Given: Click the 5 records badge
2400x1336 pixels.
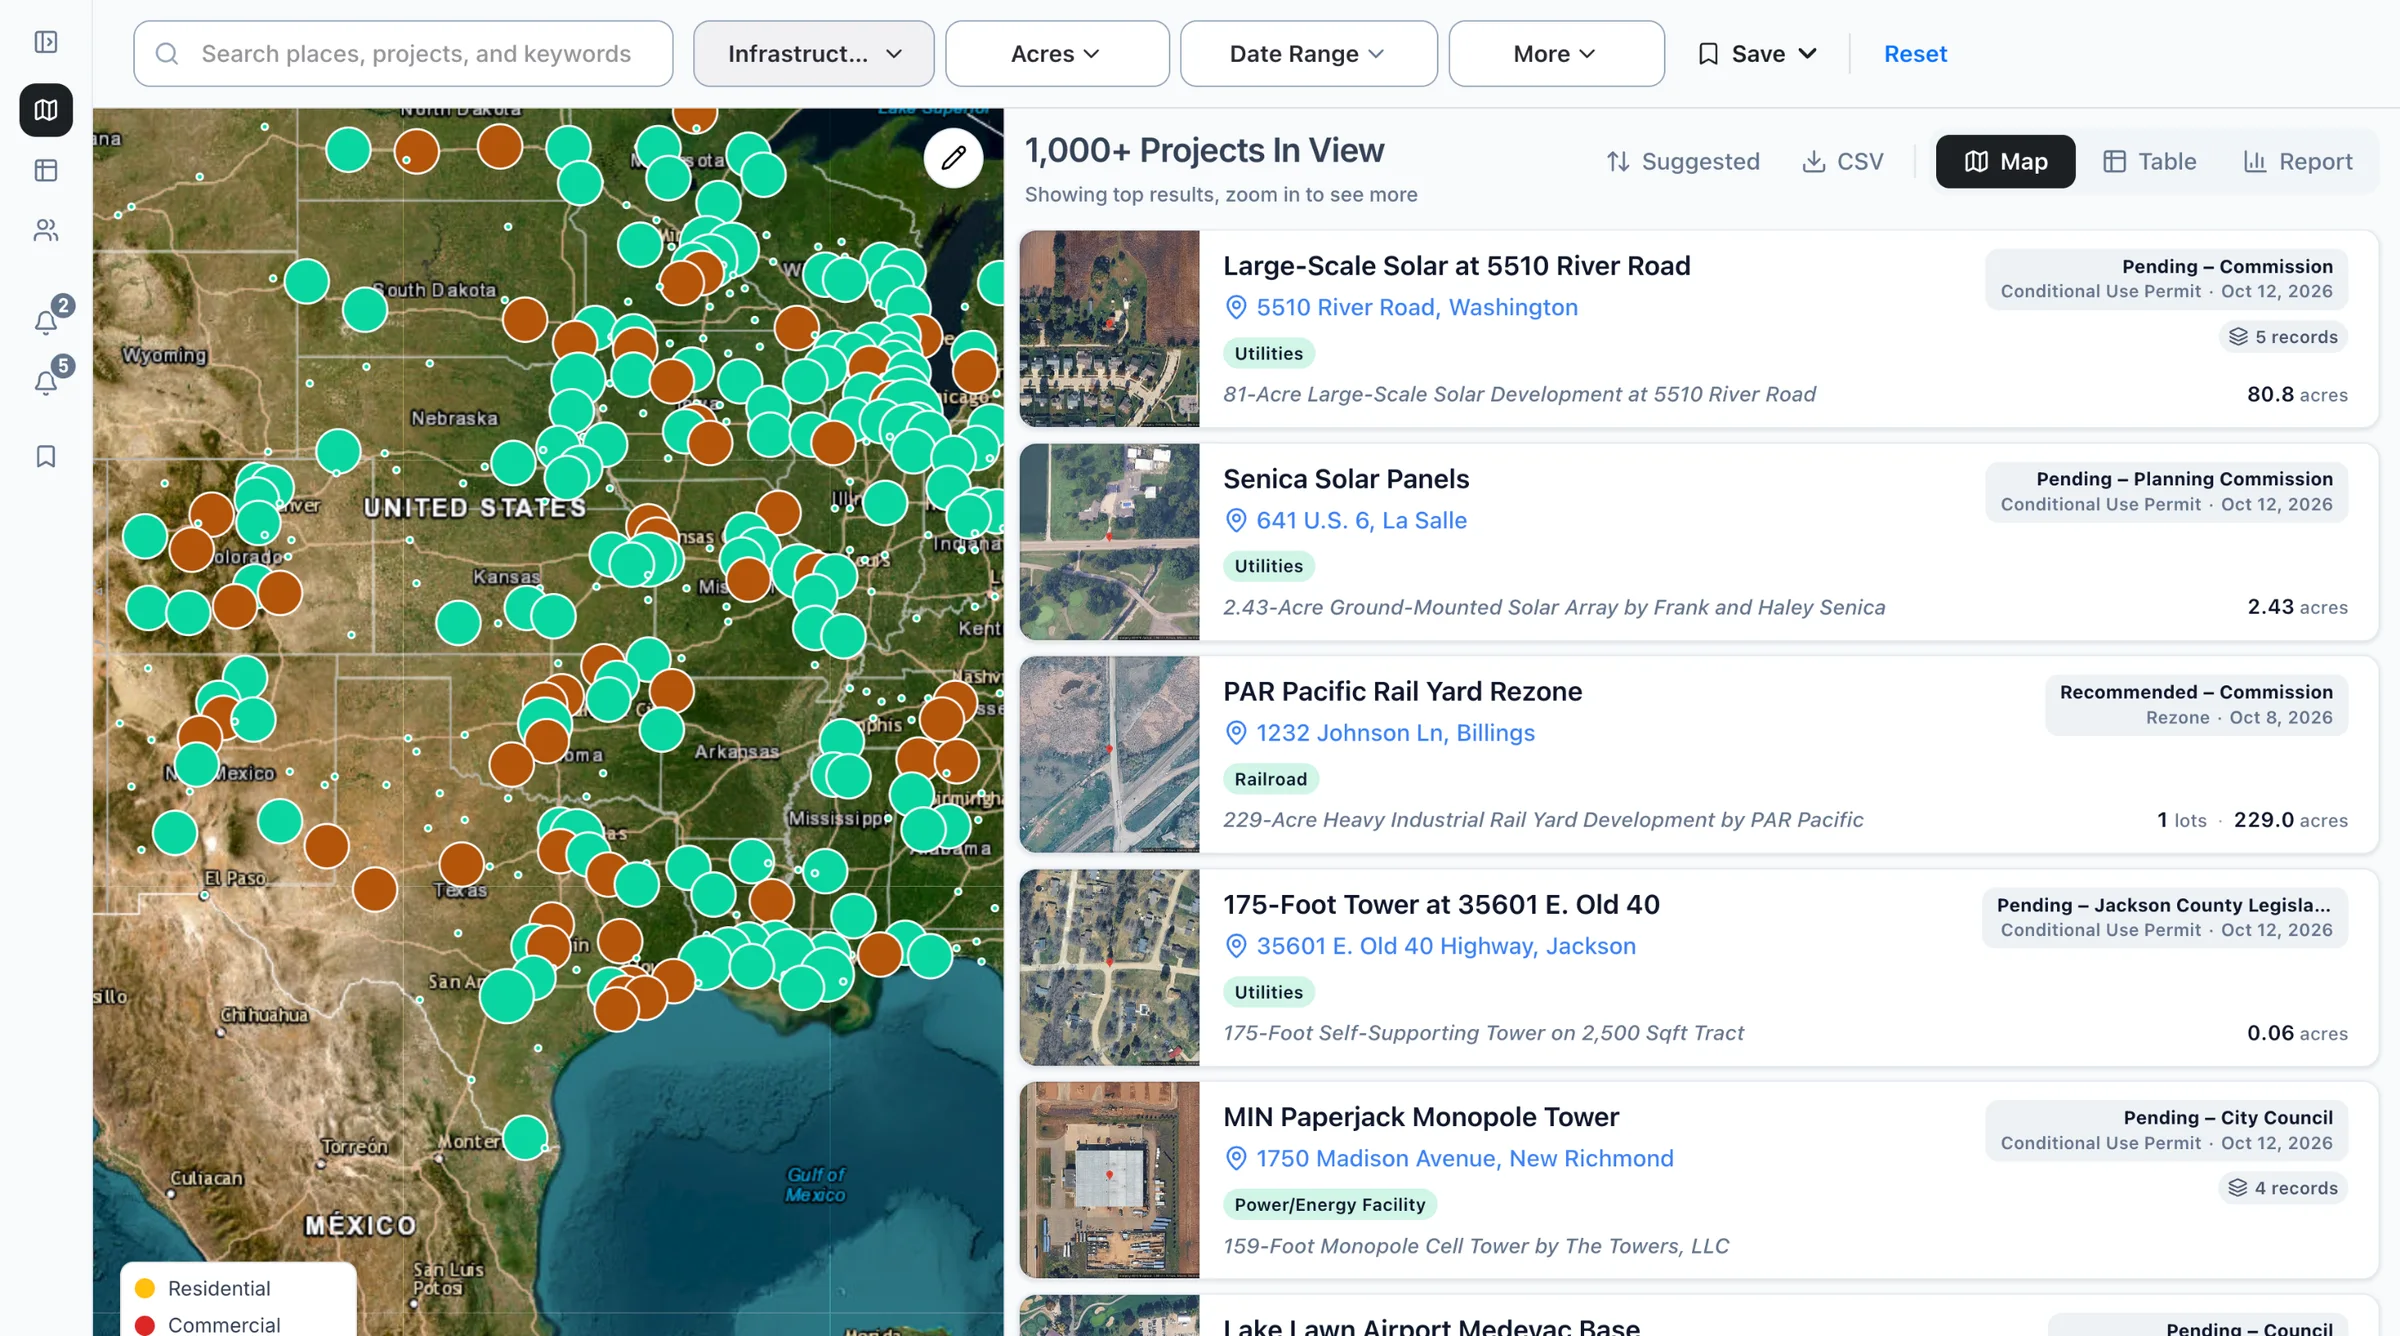Looking at the screenshot, I should tap(2283, 337).
